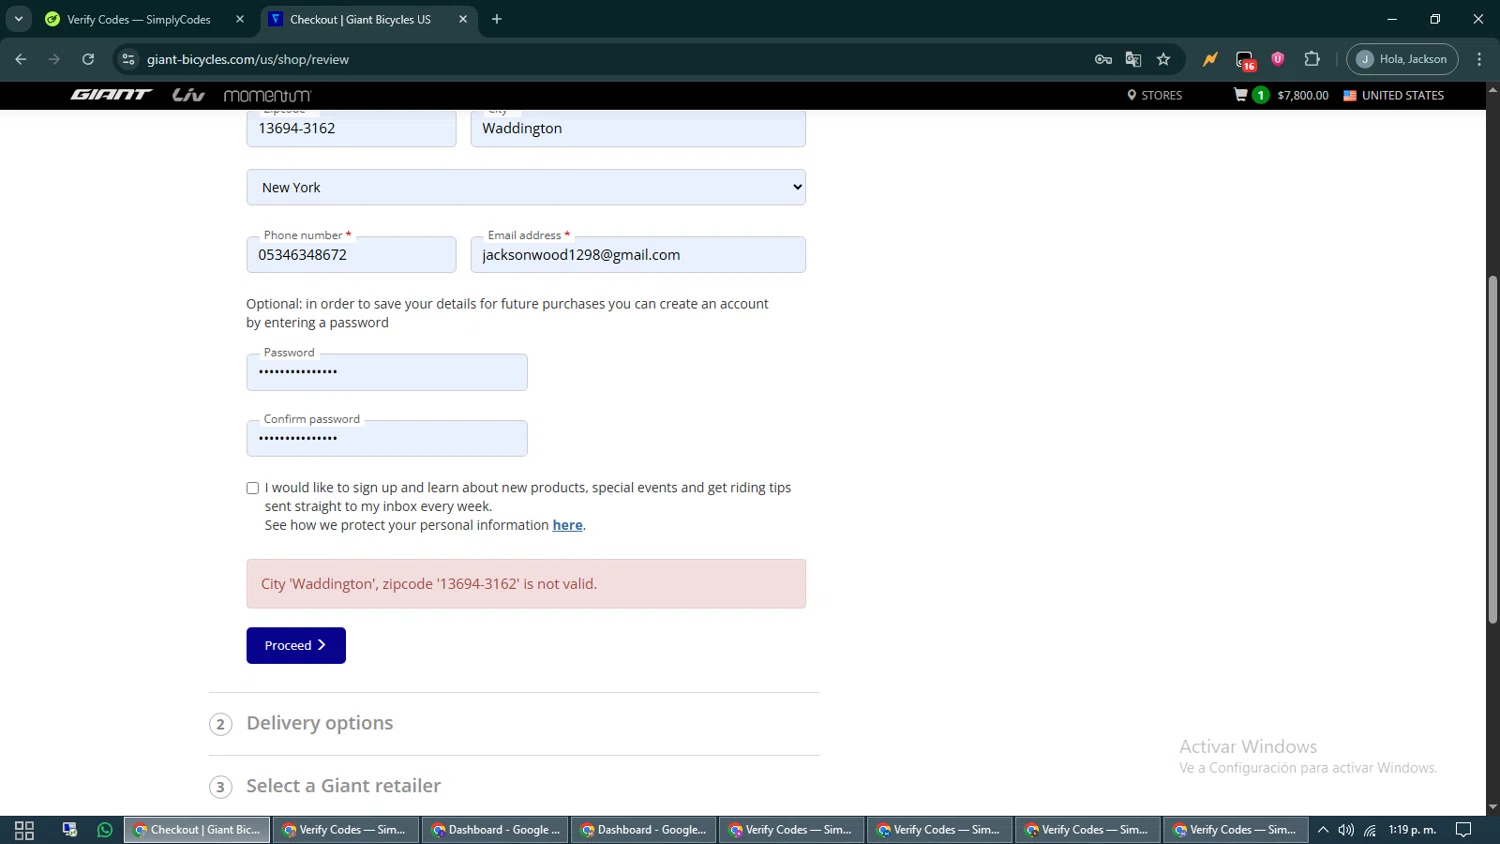Viewport: 1500px width, 844px height.
Task: Close the Checkout tab
Action: pos(463,19)
